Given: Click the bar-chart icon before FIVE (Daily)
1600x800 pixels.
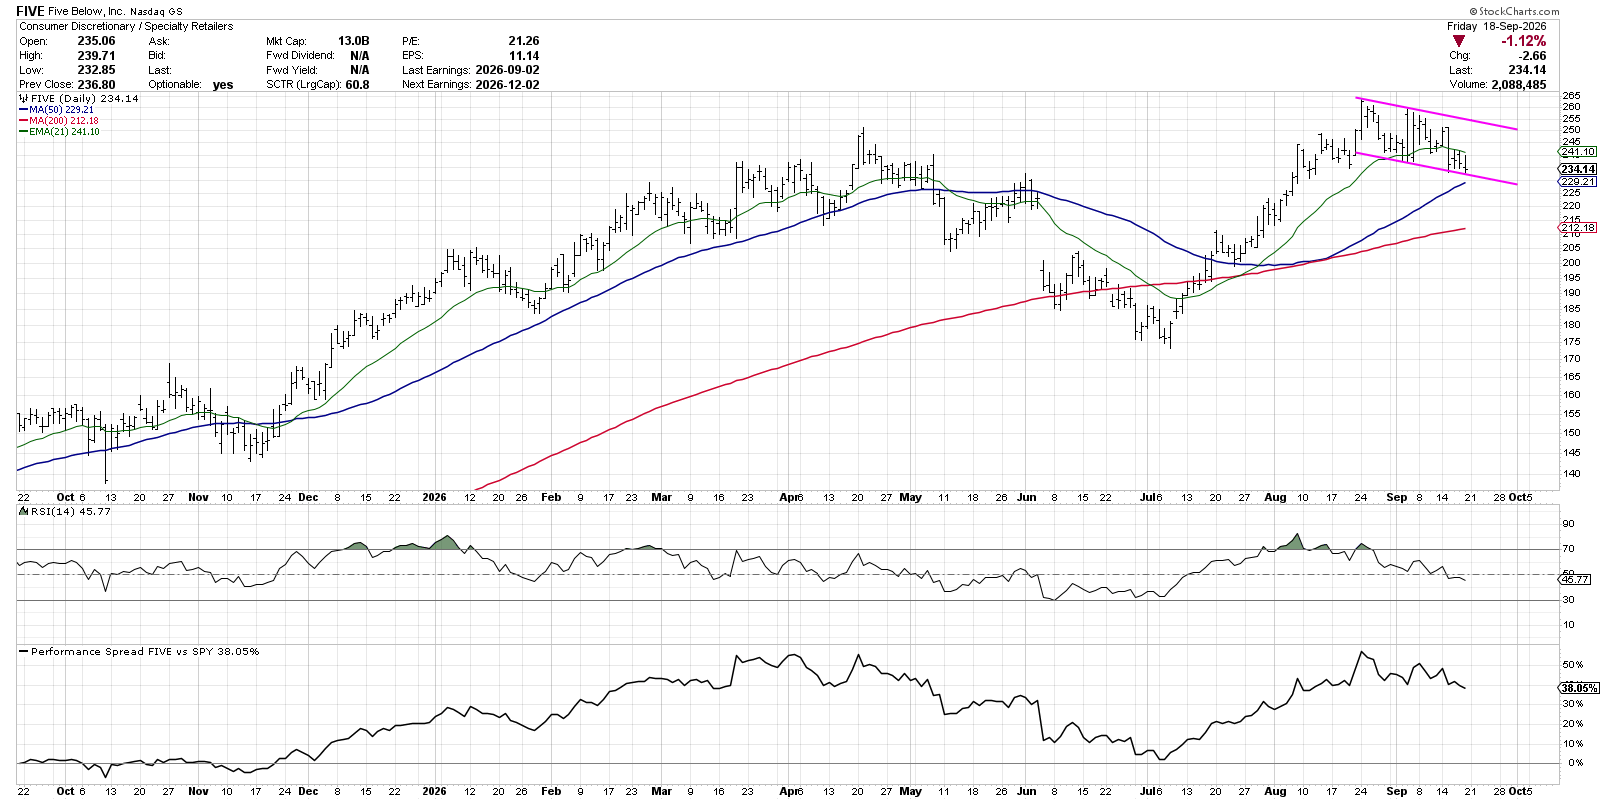Looking at the screenshot, I should point(24,99).
